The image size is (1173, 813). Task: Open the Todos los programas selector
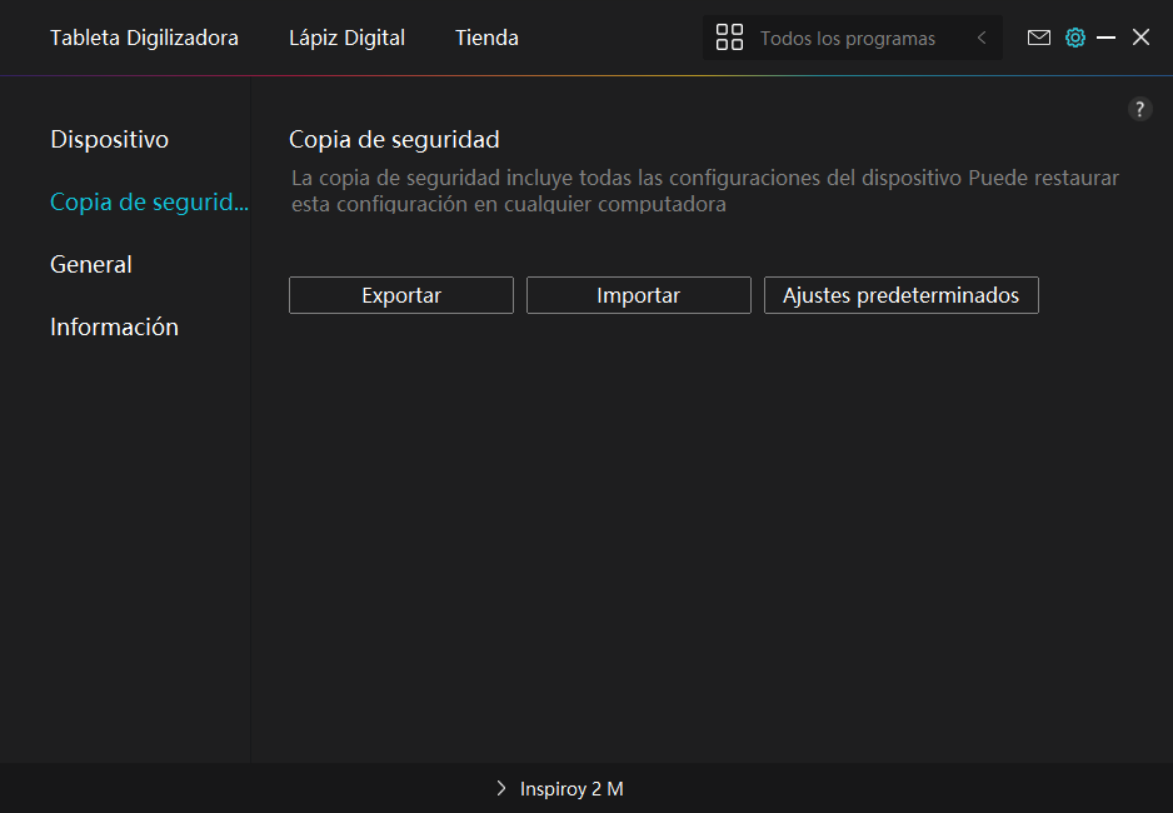pyautogui.click(x=847, y=39)
